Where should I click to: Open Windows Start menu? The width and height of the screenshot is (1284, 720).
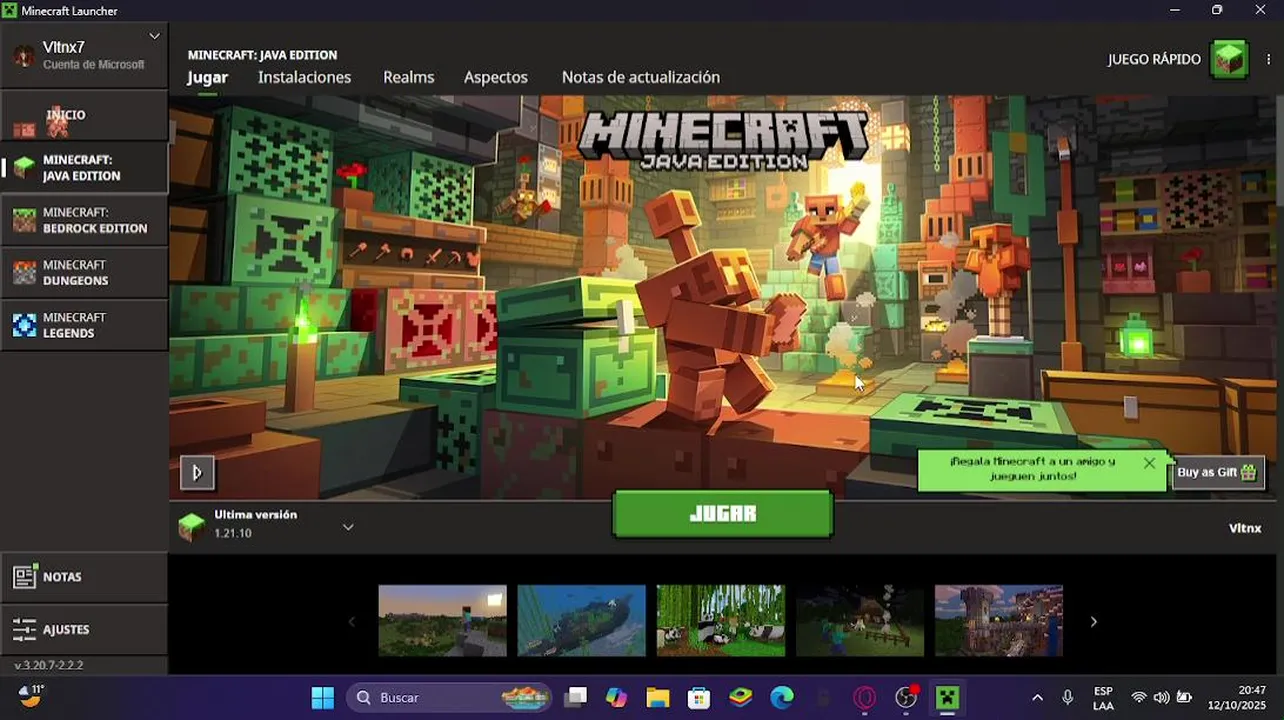(x=323, y=697)
